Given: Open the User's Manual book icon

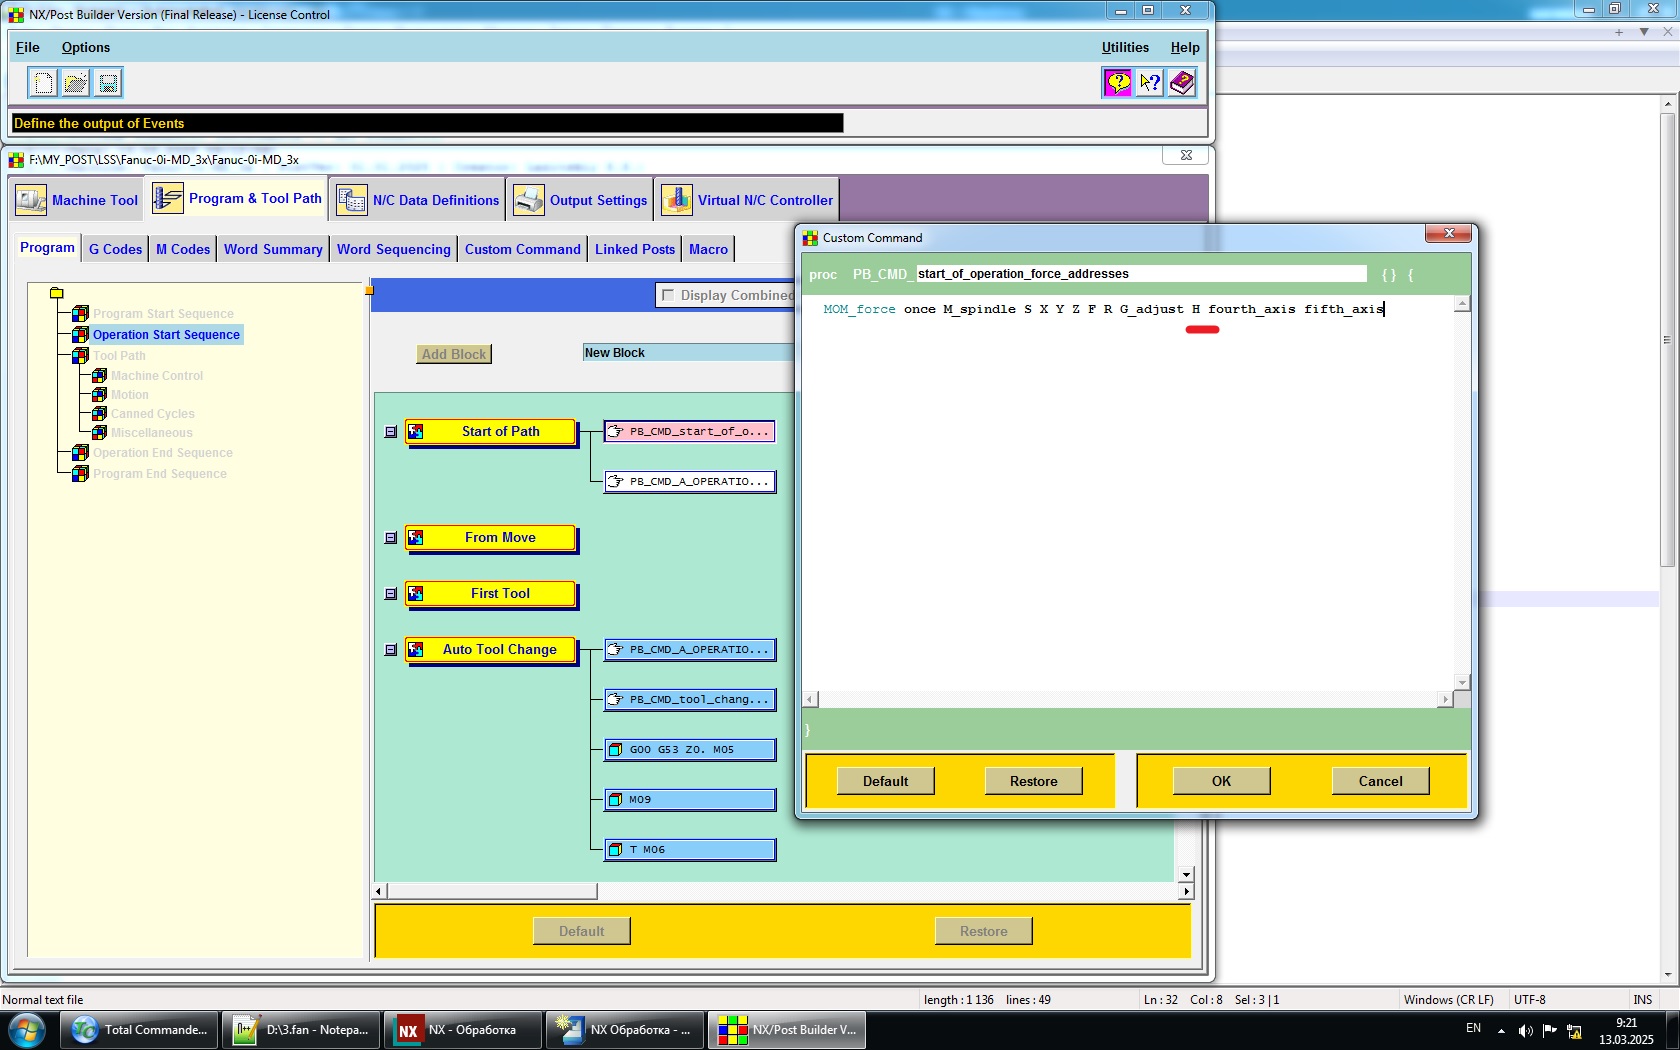Looking at the screenshot, I should point(1182,83).
